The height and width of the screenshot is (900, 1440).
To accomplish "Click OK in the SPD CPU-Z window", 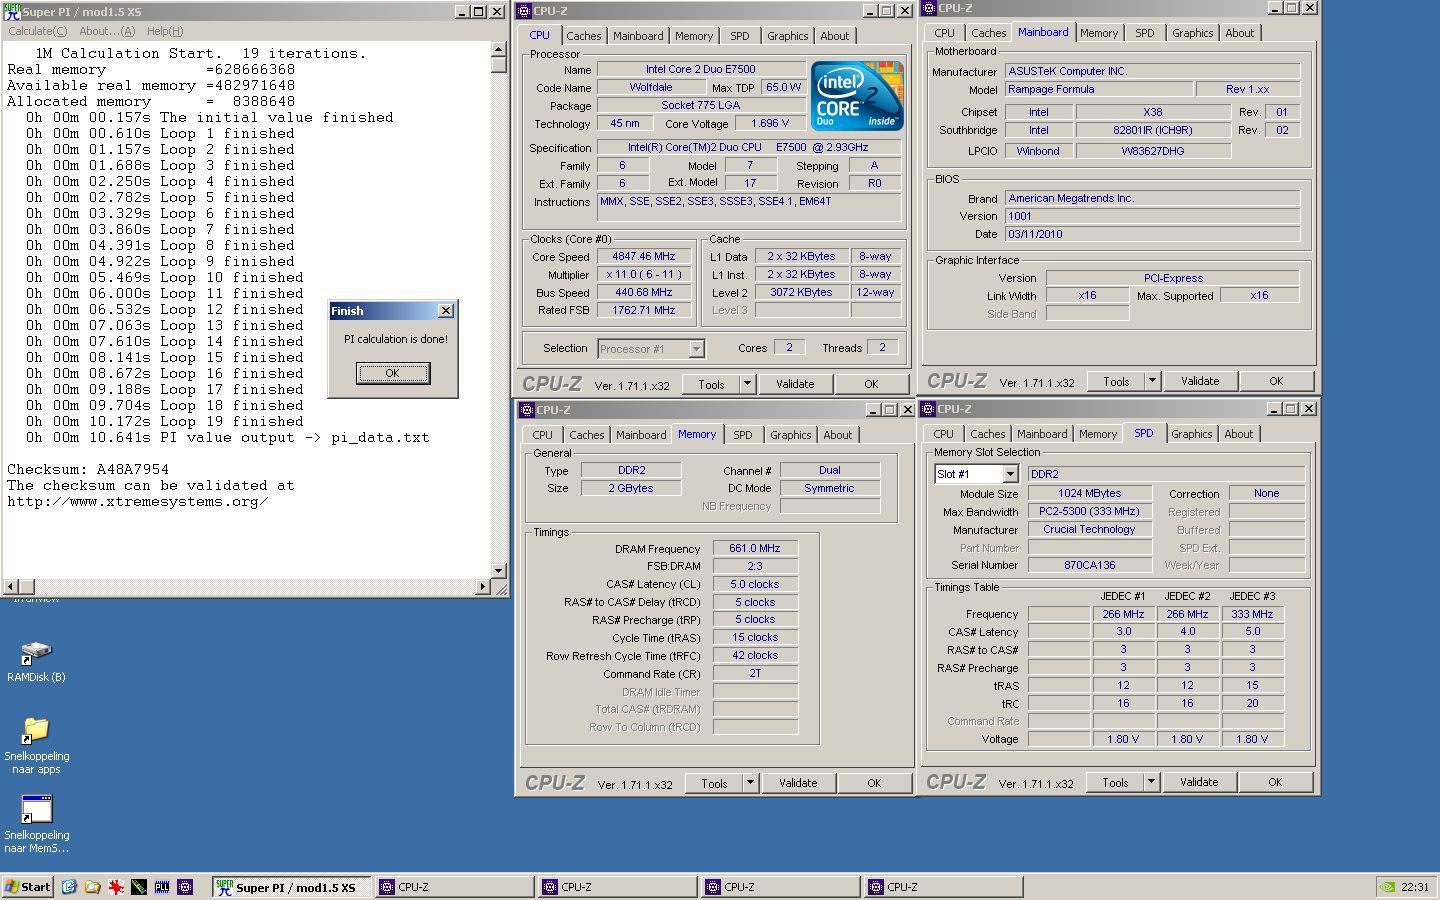I will 1275,782.
